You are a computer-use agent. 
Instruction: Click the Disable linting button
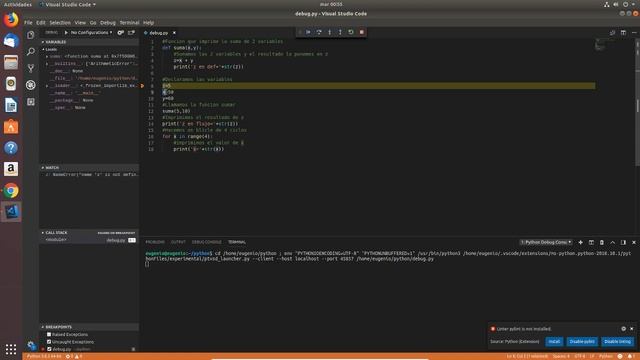click(617, 342)
